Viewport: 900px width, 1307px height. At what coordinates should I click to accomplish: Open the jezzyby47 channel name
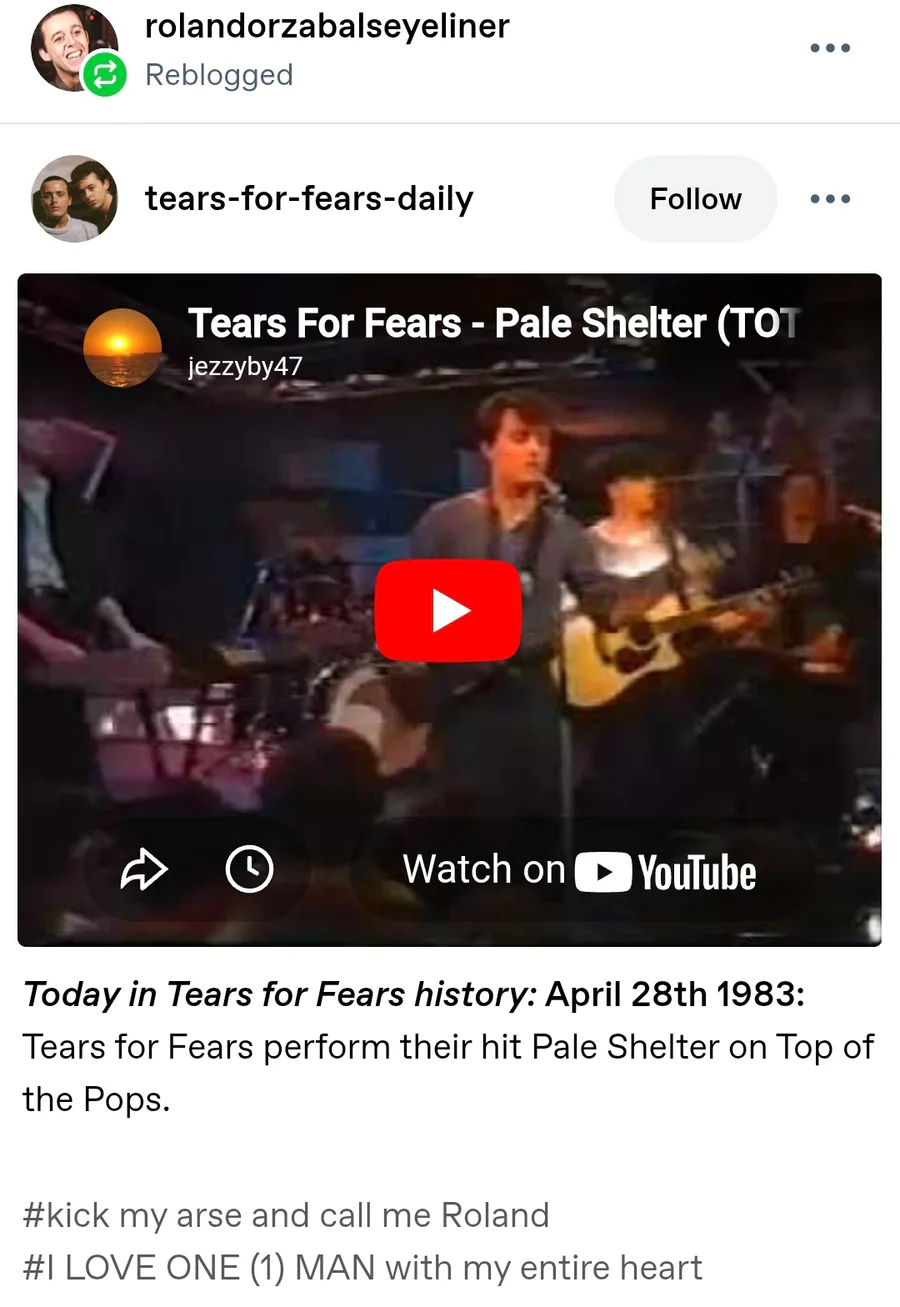pos(245,367)
